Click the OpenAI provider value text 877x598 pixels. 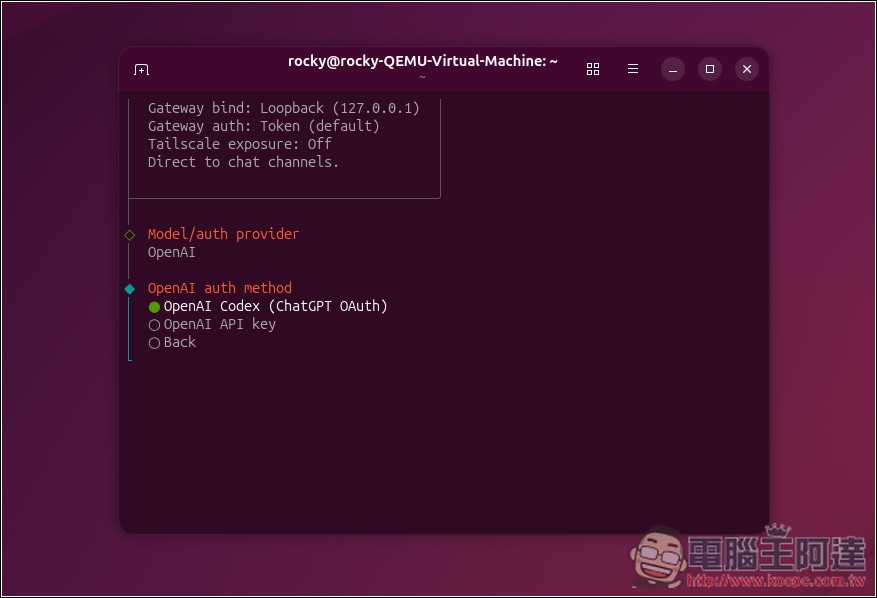point(172,252)
